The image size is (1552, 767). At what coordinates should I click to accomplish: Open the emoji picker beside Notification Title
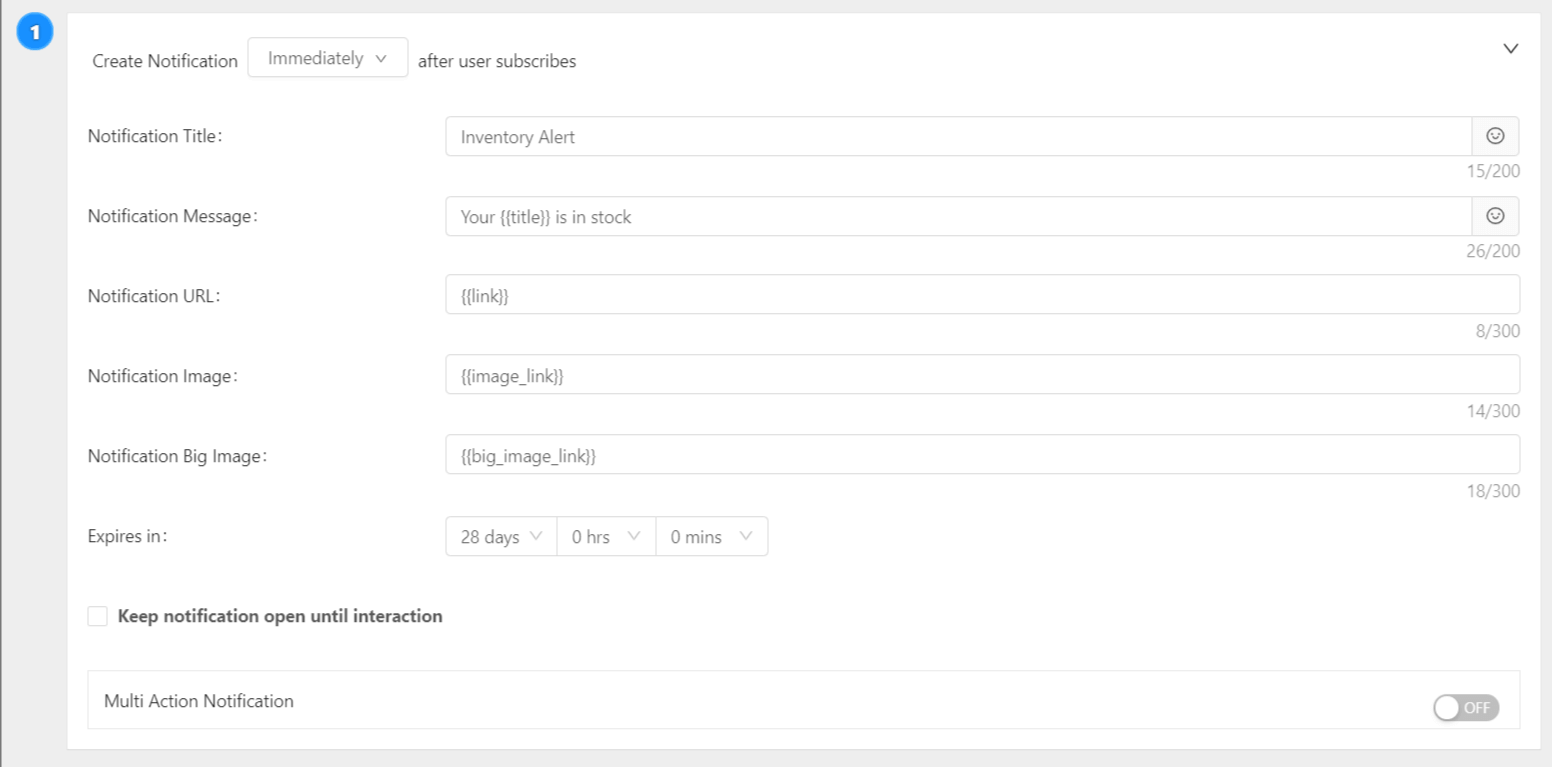click(1495, 136)
